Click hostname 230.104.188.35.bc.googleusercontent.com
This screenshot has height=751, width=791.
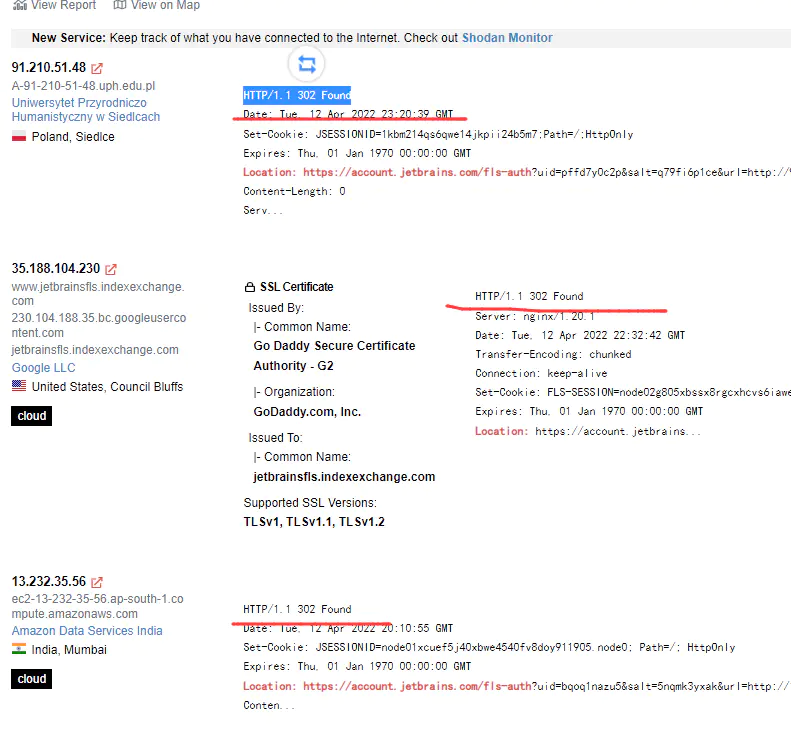pos(99,325)
